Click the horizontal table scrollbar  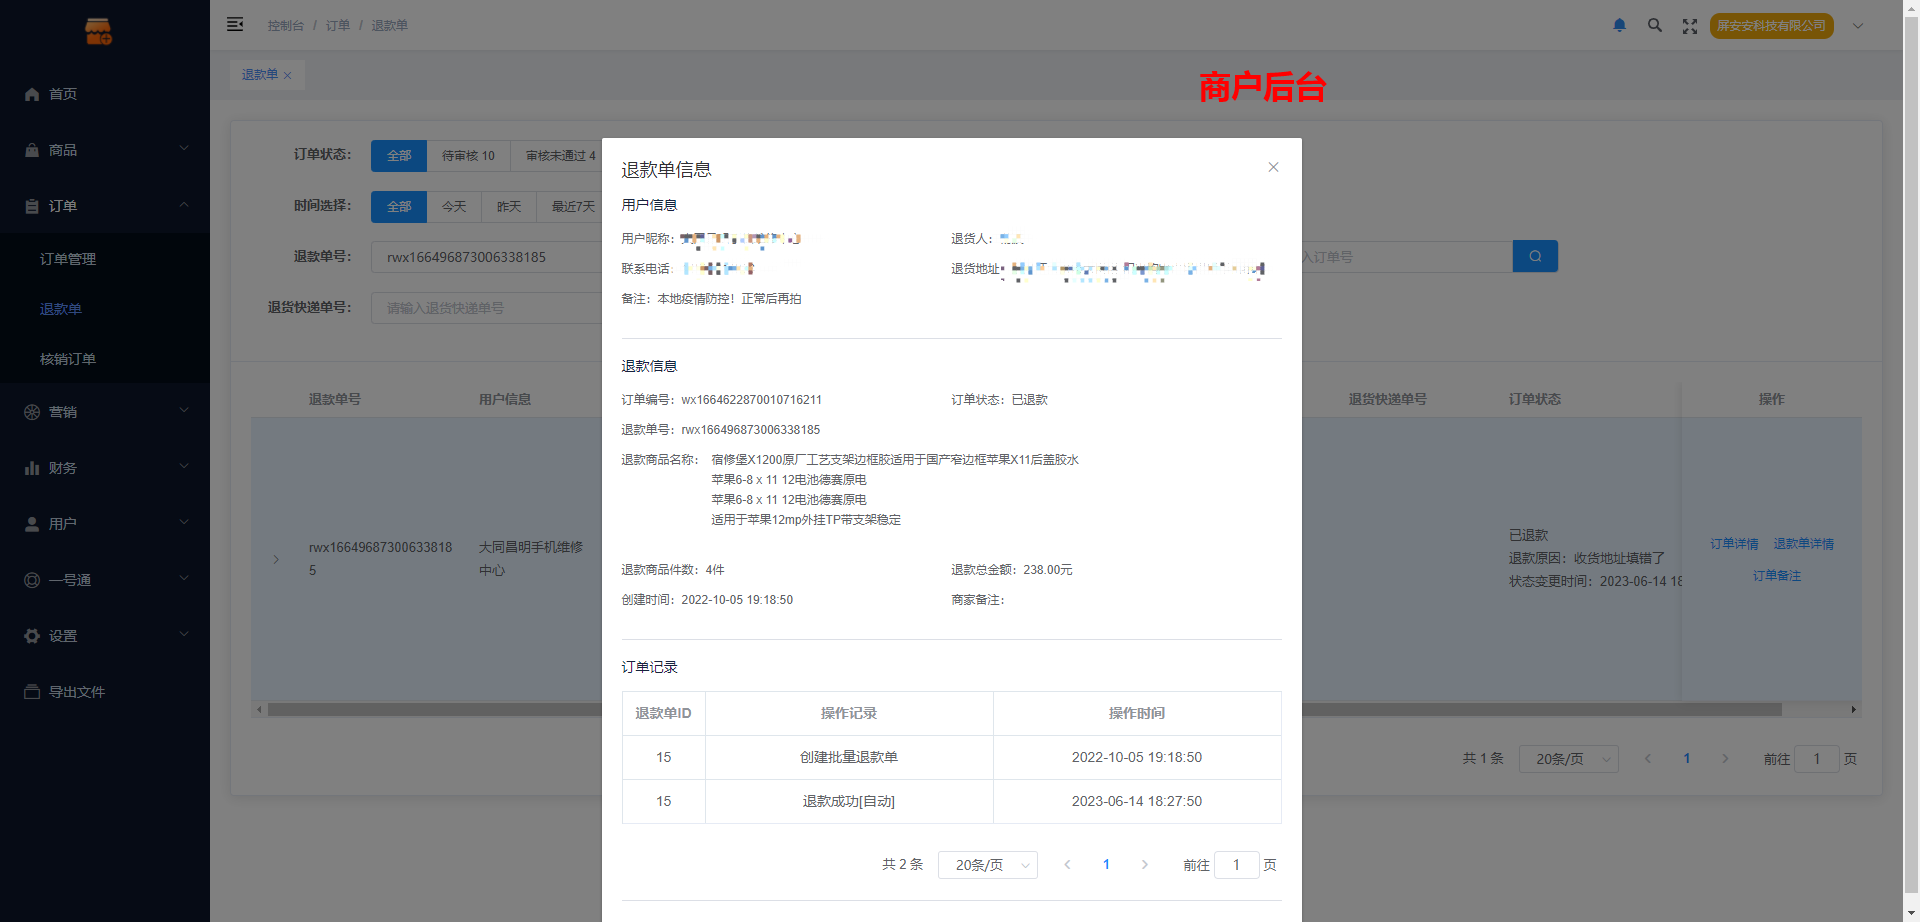(x=1024, y=710)
